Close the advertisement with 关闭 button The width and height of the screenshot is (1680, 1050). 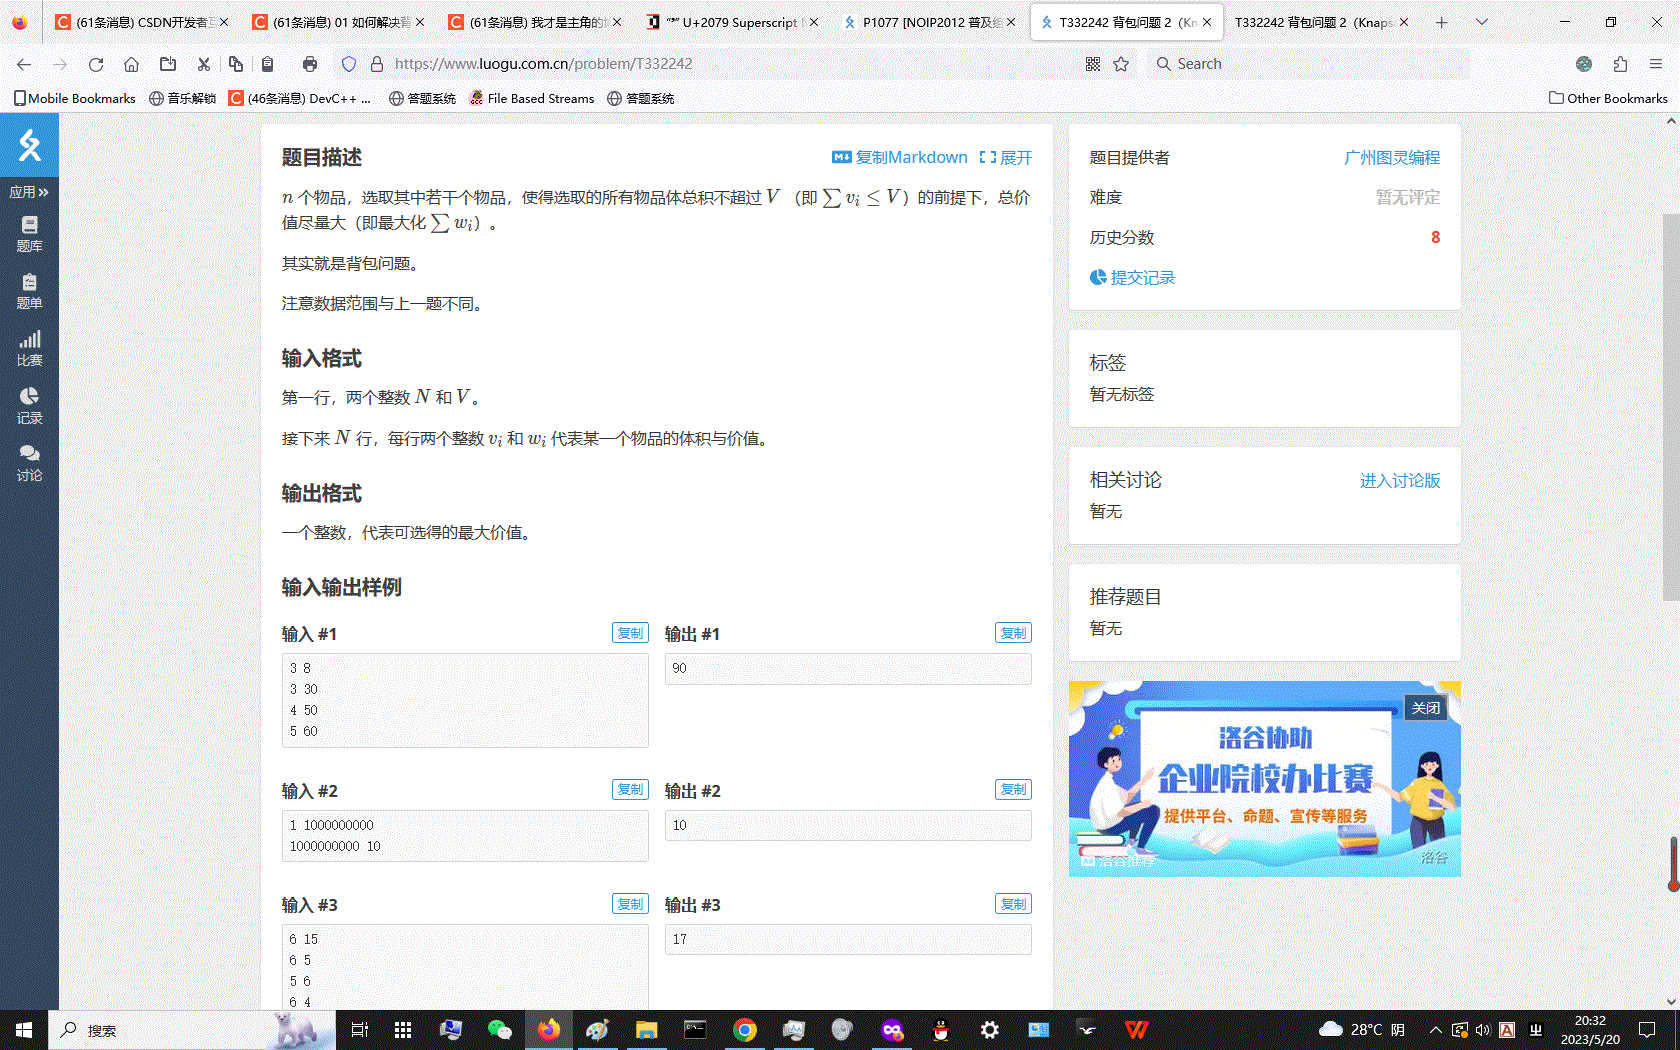(x=1425, y=708)
